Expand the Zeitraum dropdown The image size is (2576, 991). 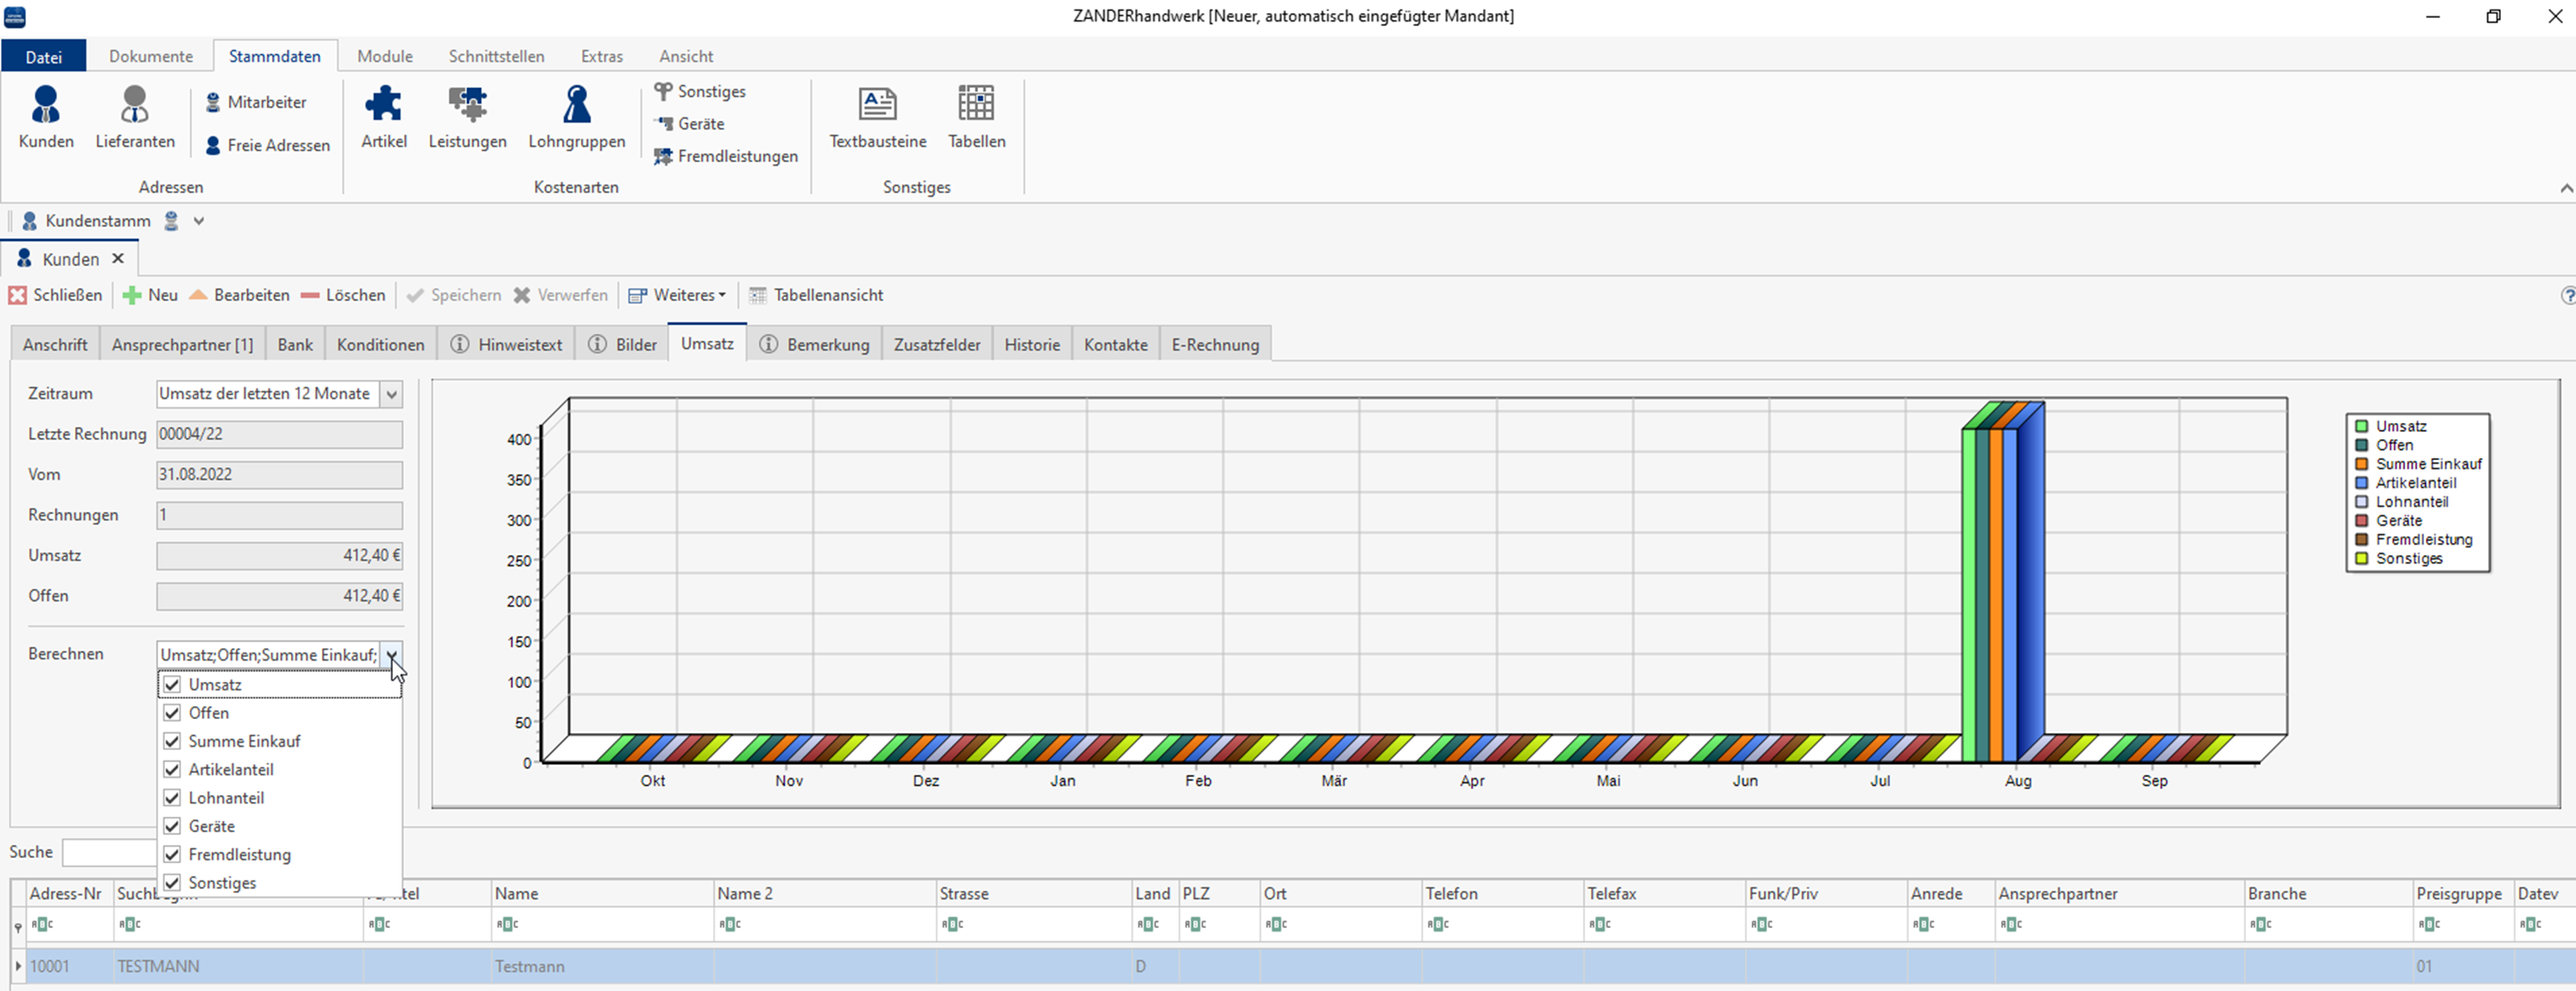pos(392,394)
